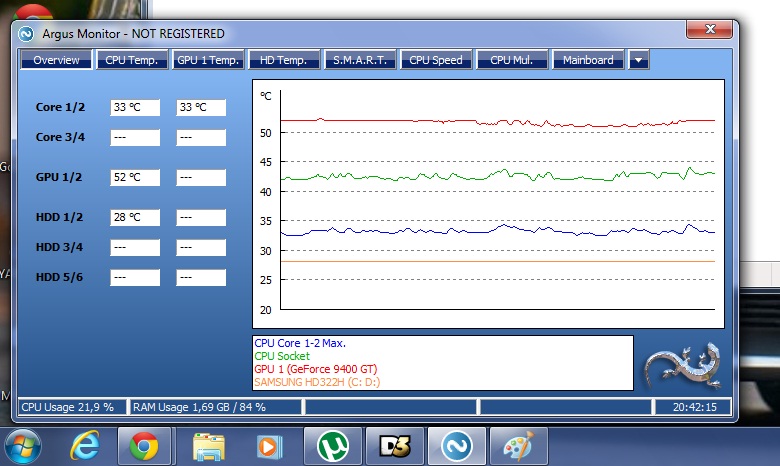This screenshot has width=780, height=466.
Task: Switch to the Overview tab
Action: pos(56,60)
